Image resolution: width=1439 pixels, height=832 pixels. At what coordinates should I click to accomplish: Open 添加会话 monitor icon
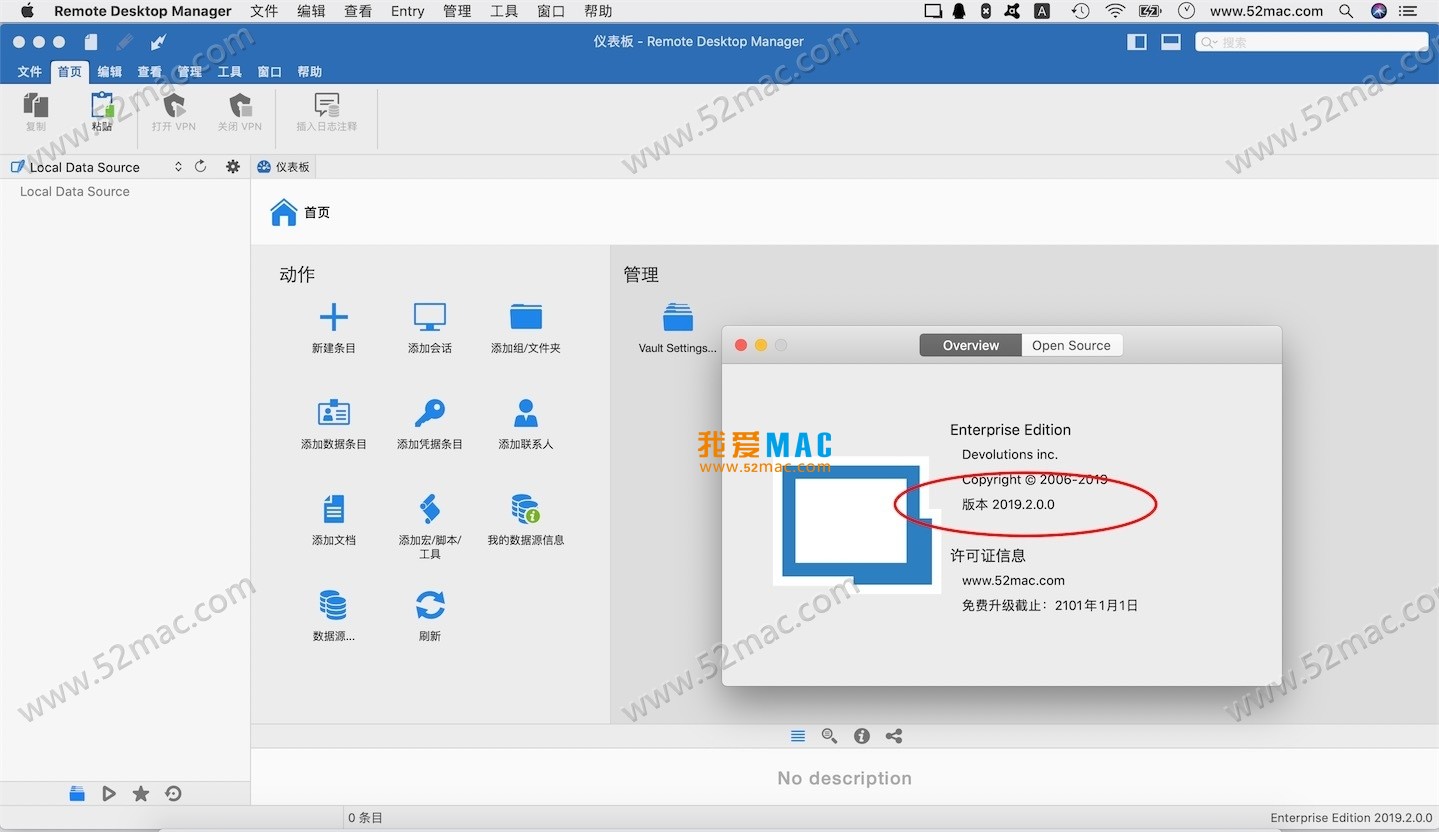click(x=429, y=318)
